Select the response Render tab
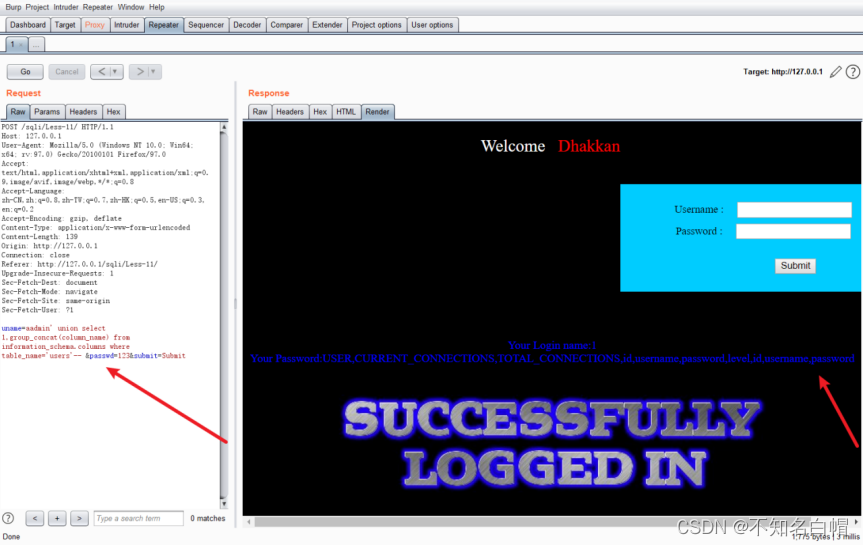 [x=378, y=112]
